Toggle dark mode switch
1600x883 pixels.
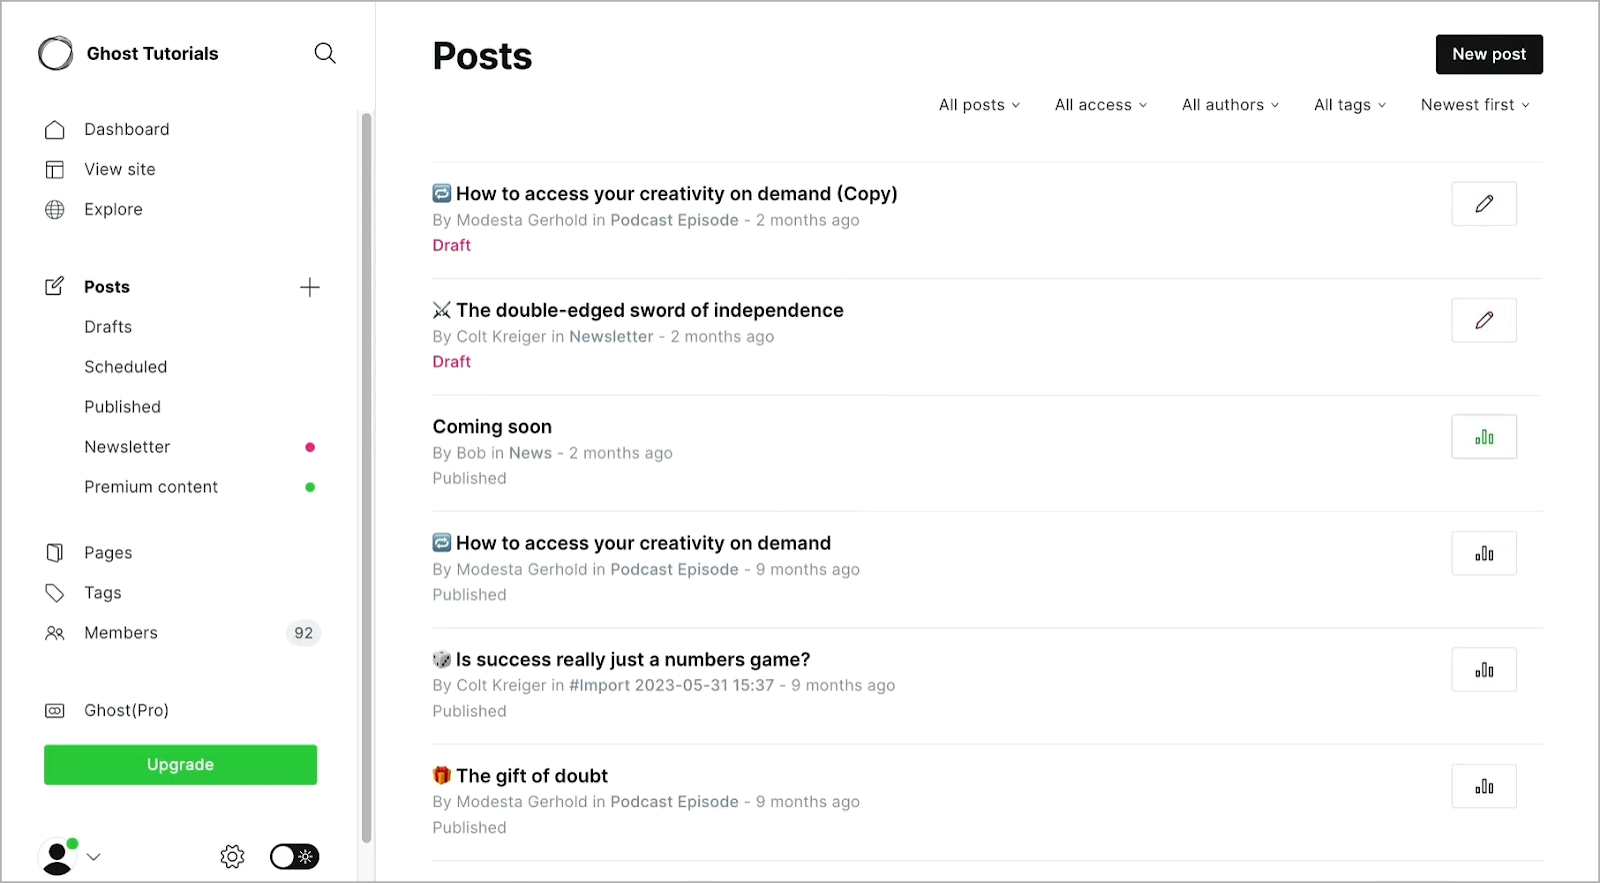point(295,857)
